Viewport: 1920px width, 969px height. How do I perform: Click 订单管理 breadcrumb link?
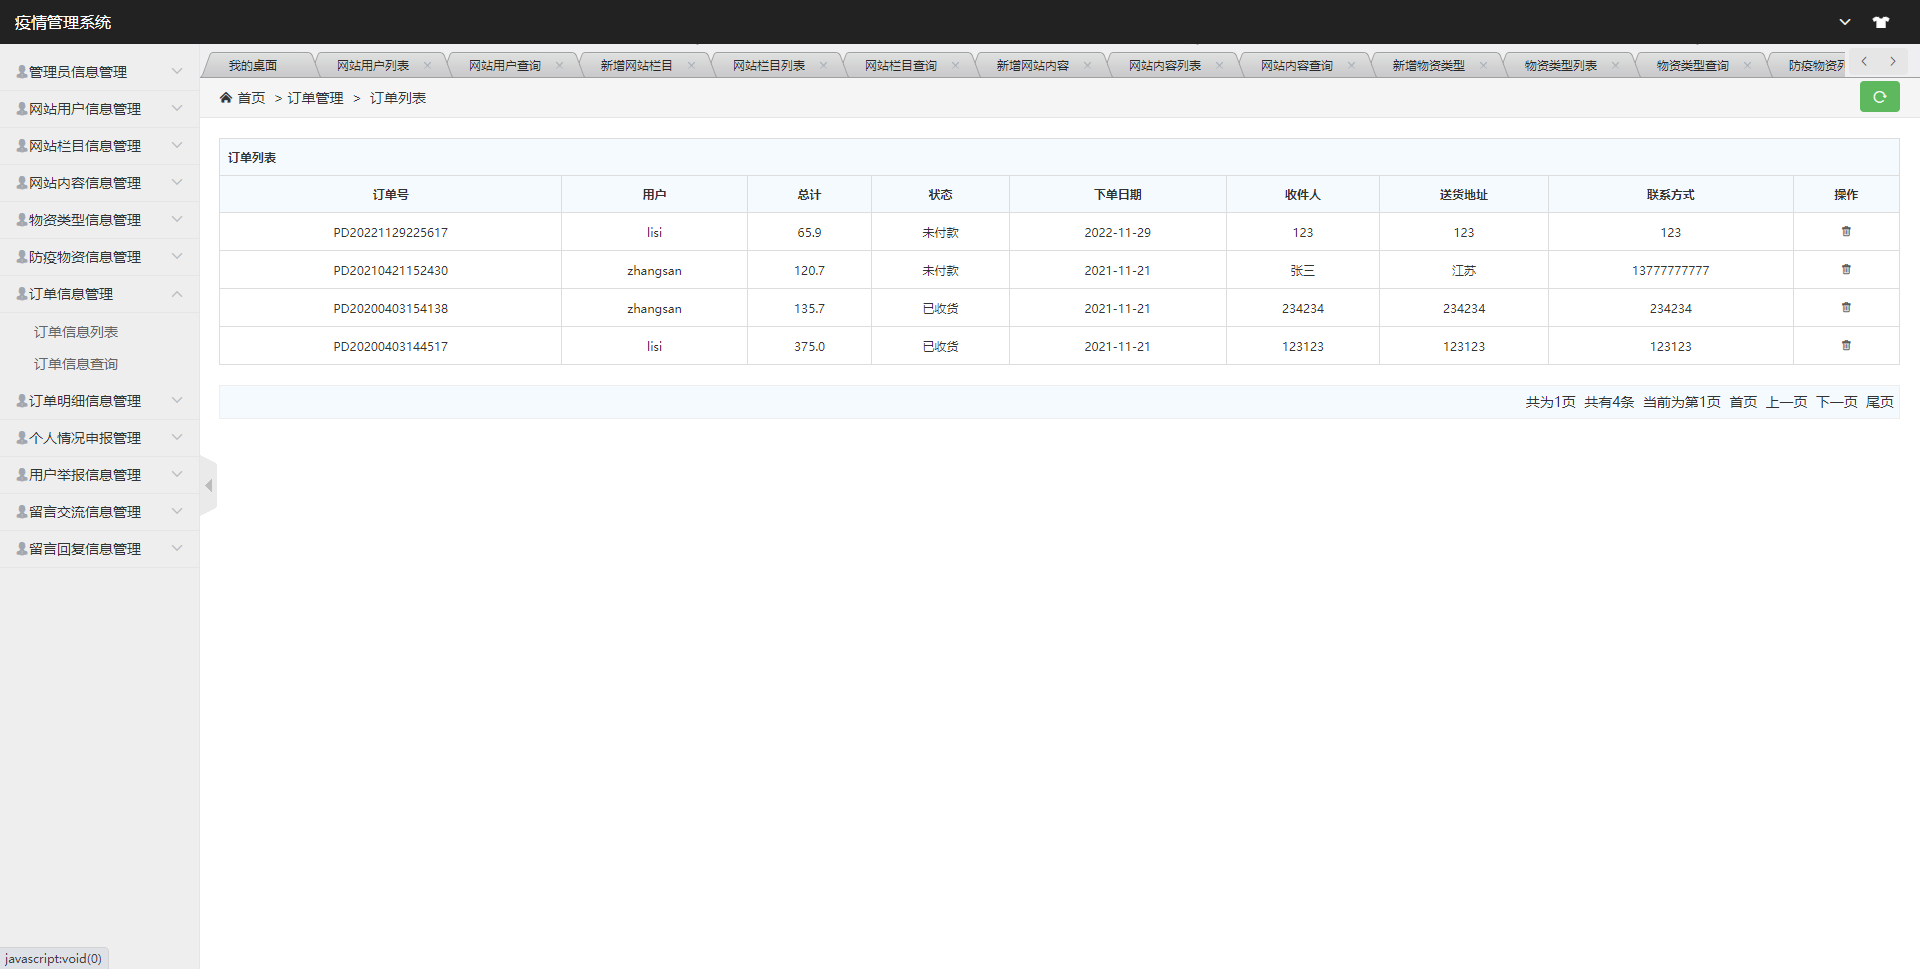click(x=316, y=98)
